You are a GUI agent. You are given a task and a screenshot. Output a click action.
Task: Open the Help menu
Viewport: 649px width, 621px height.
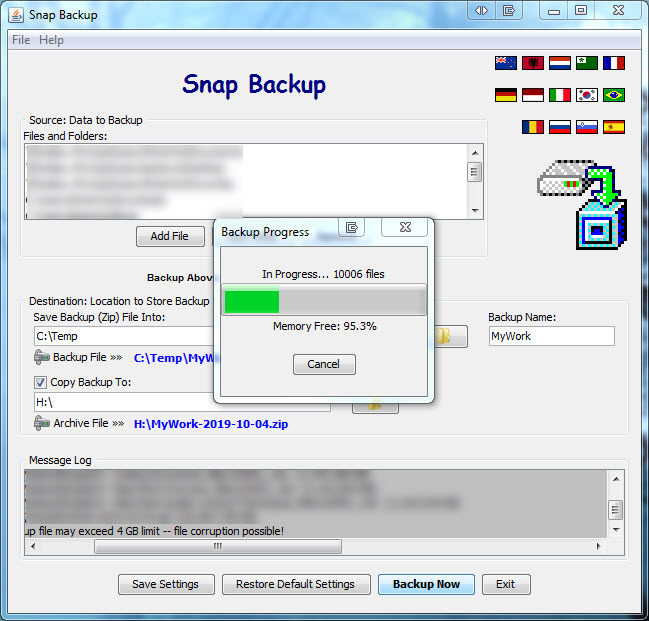tap(51, 40)
